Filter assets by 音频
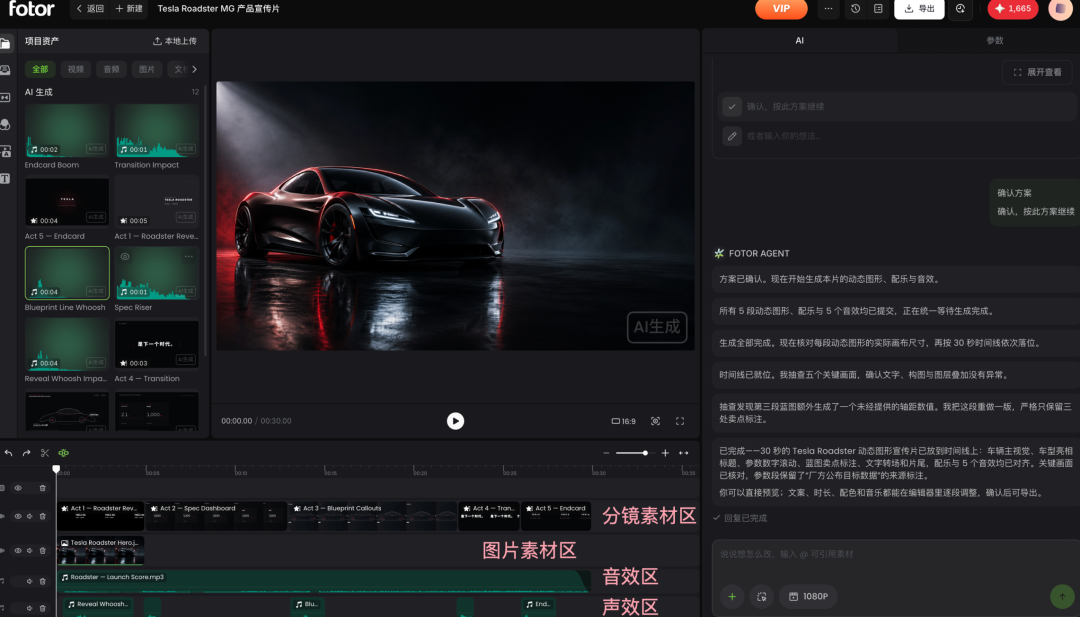1080x617 pixels. point(112,69)
